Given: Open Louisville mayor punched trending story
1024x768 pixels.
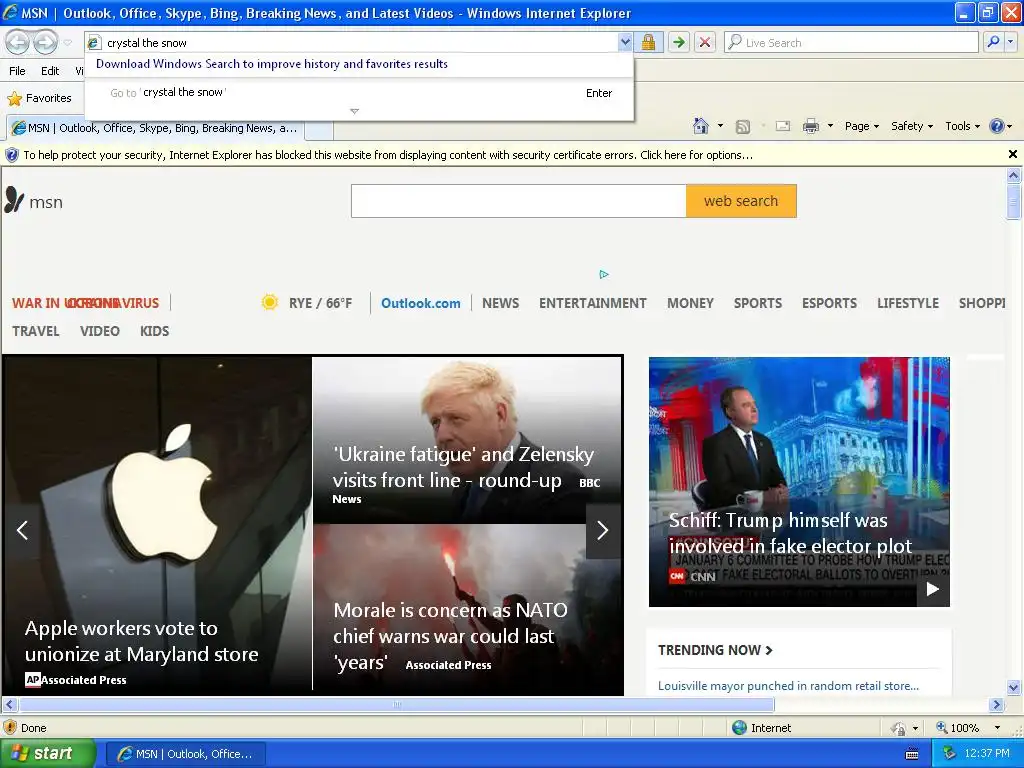Looking at the screenshot, I should [x=788, y=686].
